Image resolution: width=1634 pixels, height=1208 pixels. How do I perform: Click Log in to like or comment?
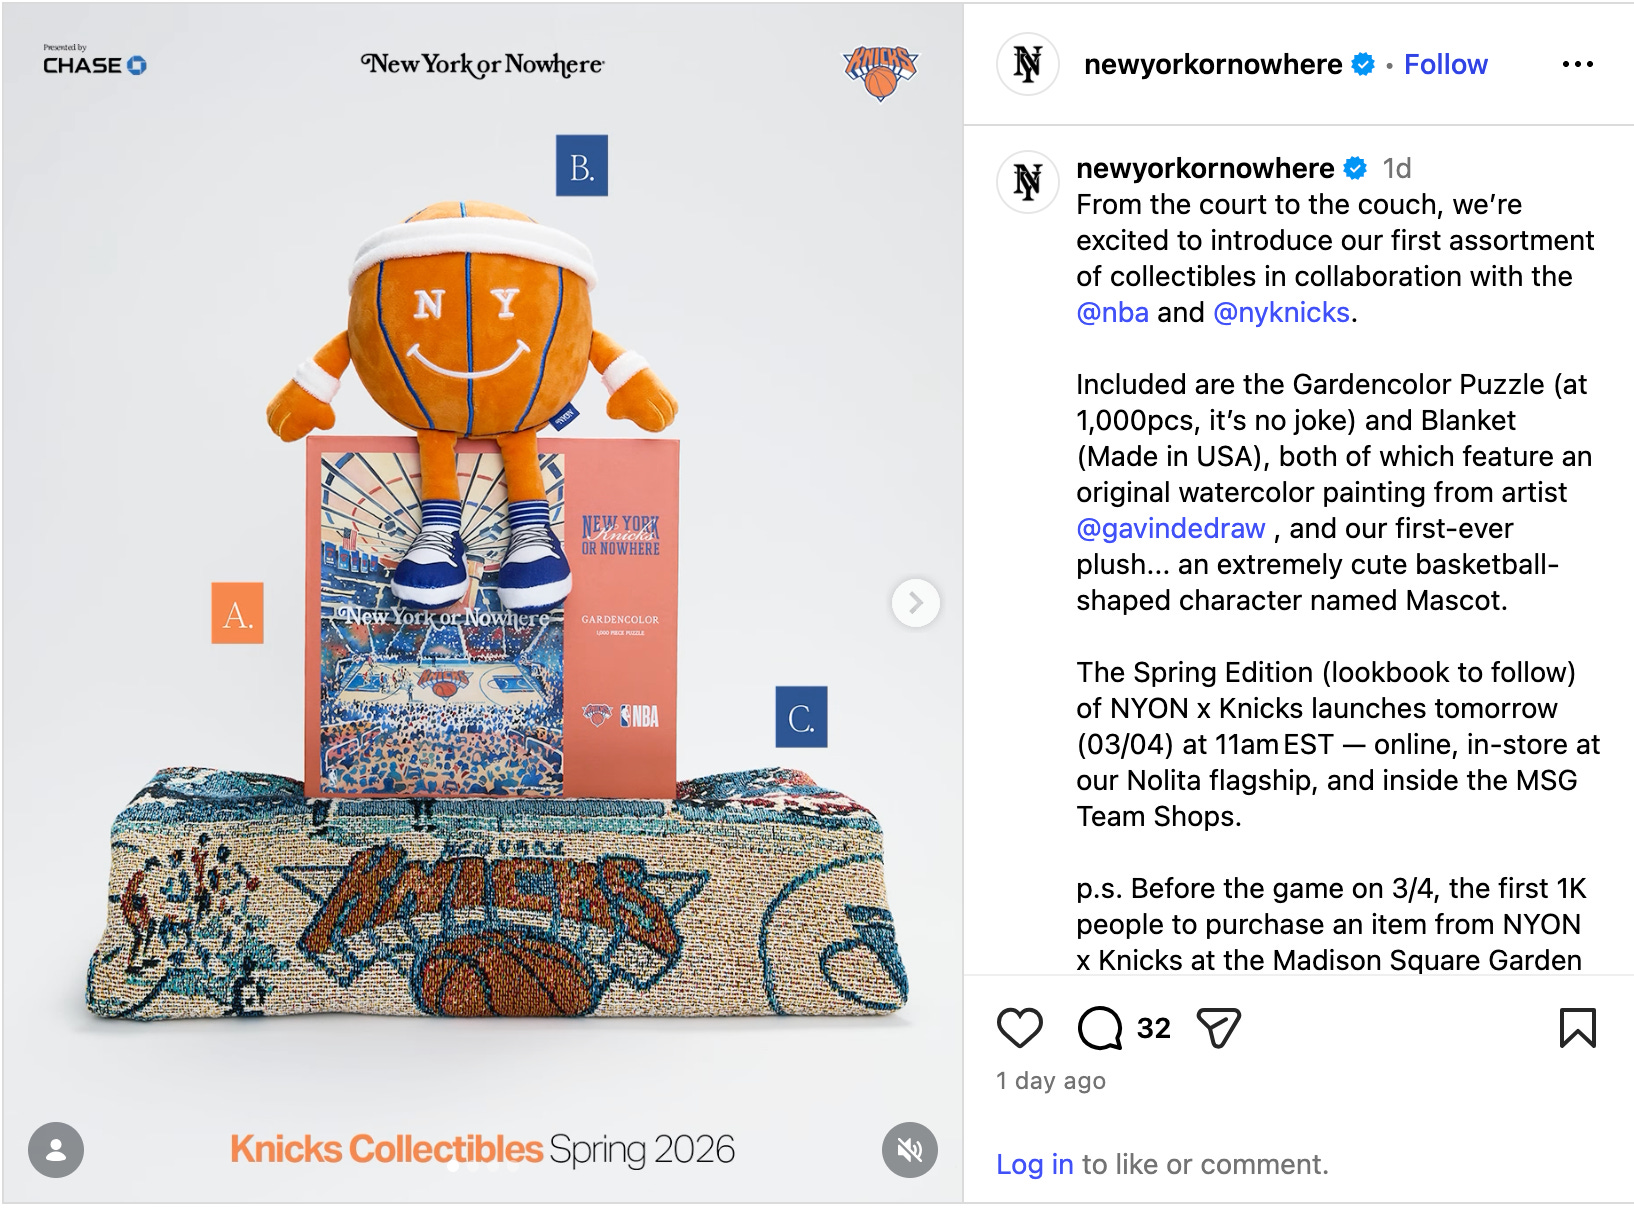click(1034, 1164)
